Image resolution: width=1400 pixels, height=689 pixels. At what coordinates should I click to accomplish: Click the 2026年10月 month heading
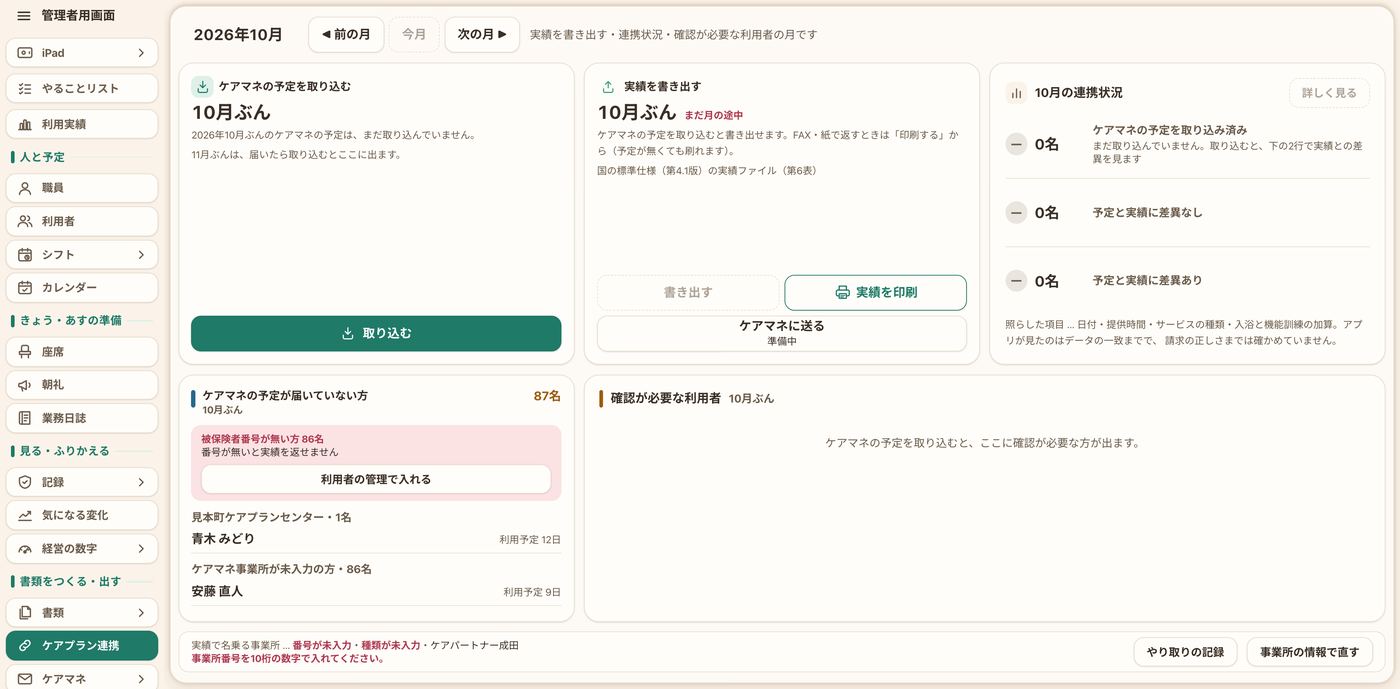pyautogui.click(x=238, y=35)
